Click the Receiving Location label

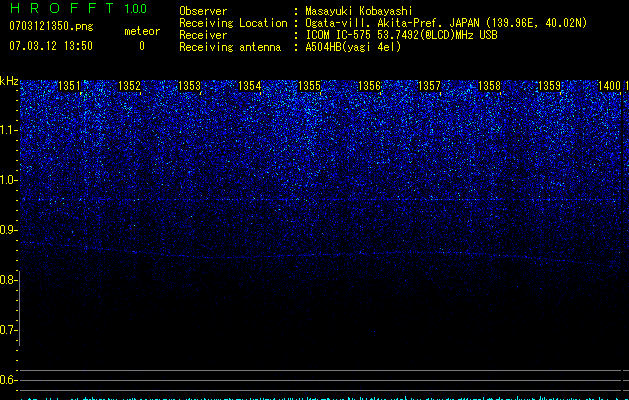(233, 23)
